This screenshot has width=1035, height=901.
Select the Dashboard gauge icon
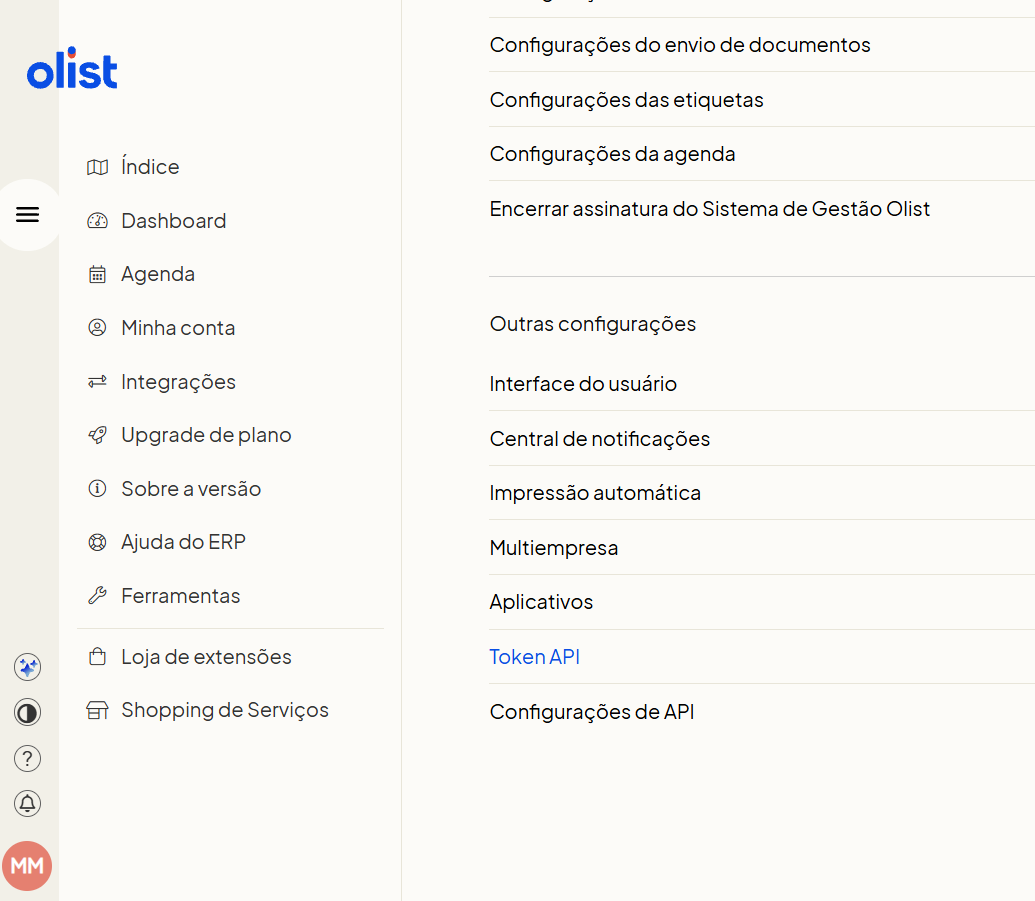[98, 220]
